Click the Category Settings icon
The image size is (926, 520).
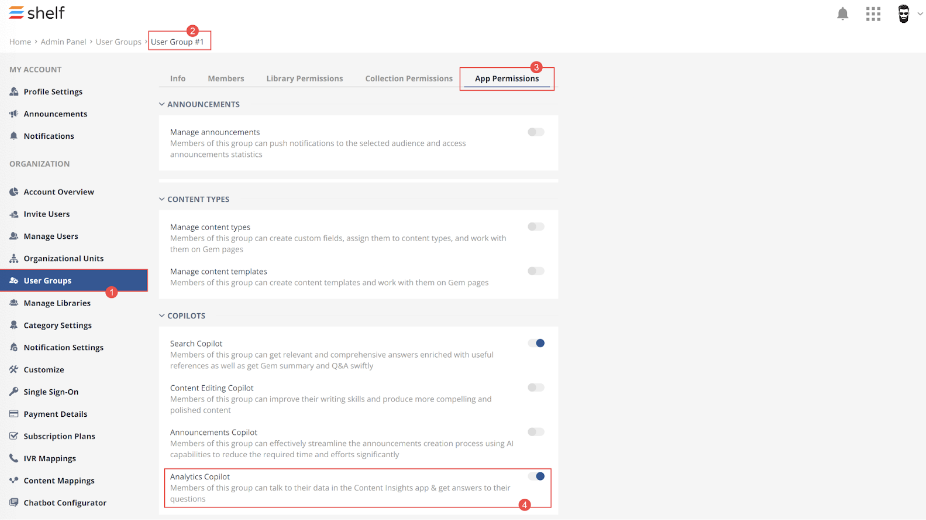(x=14, y=325)
